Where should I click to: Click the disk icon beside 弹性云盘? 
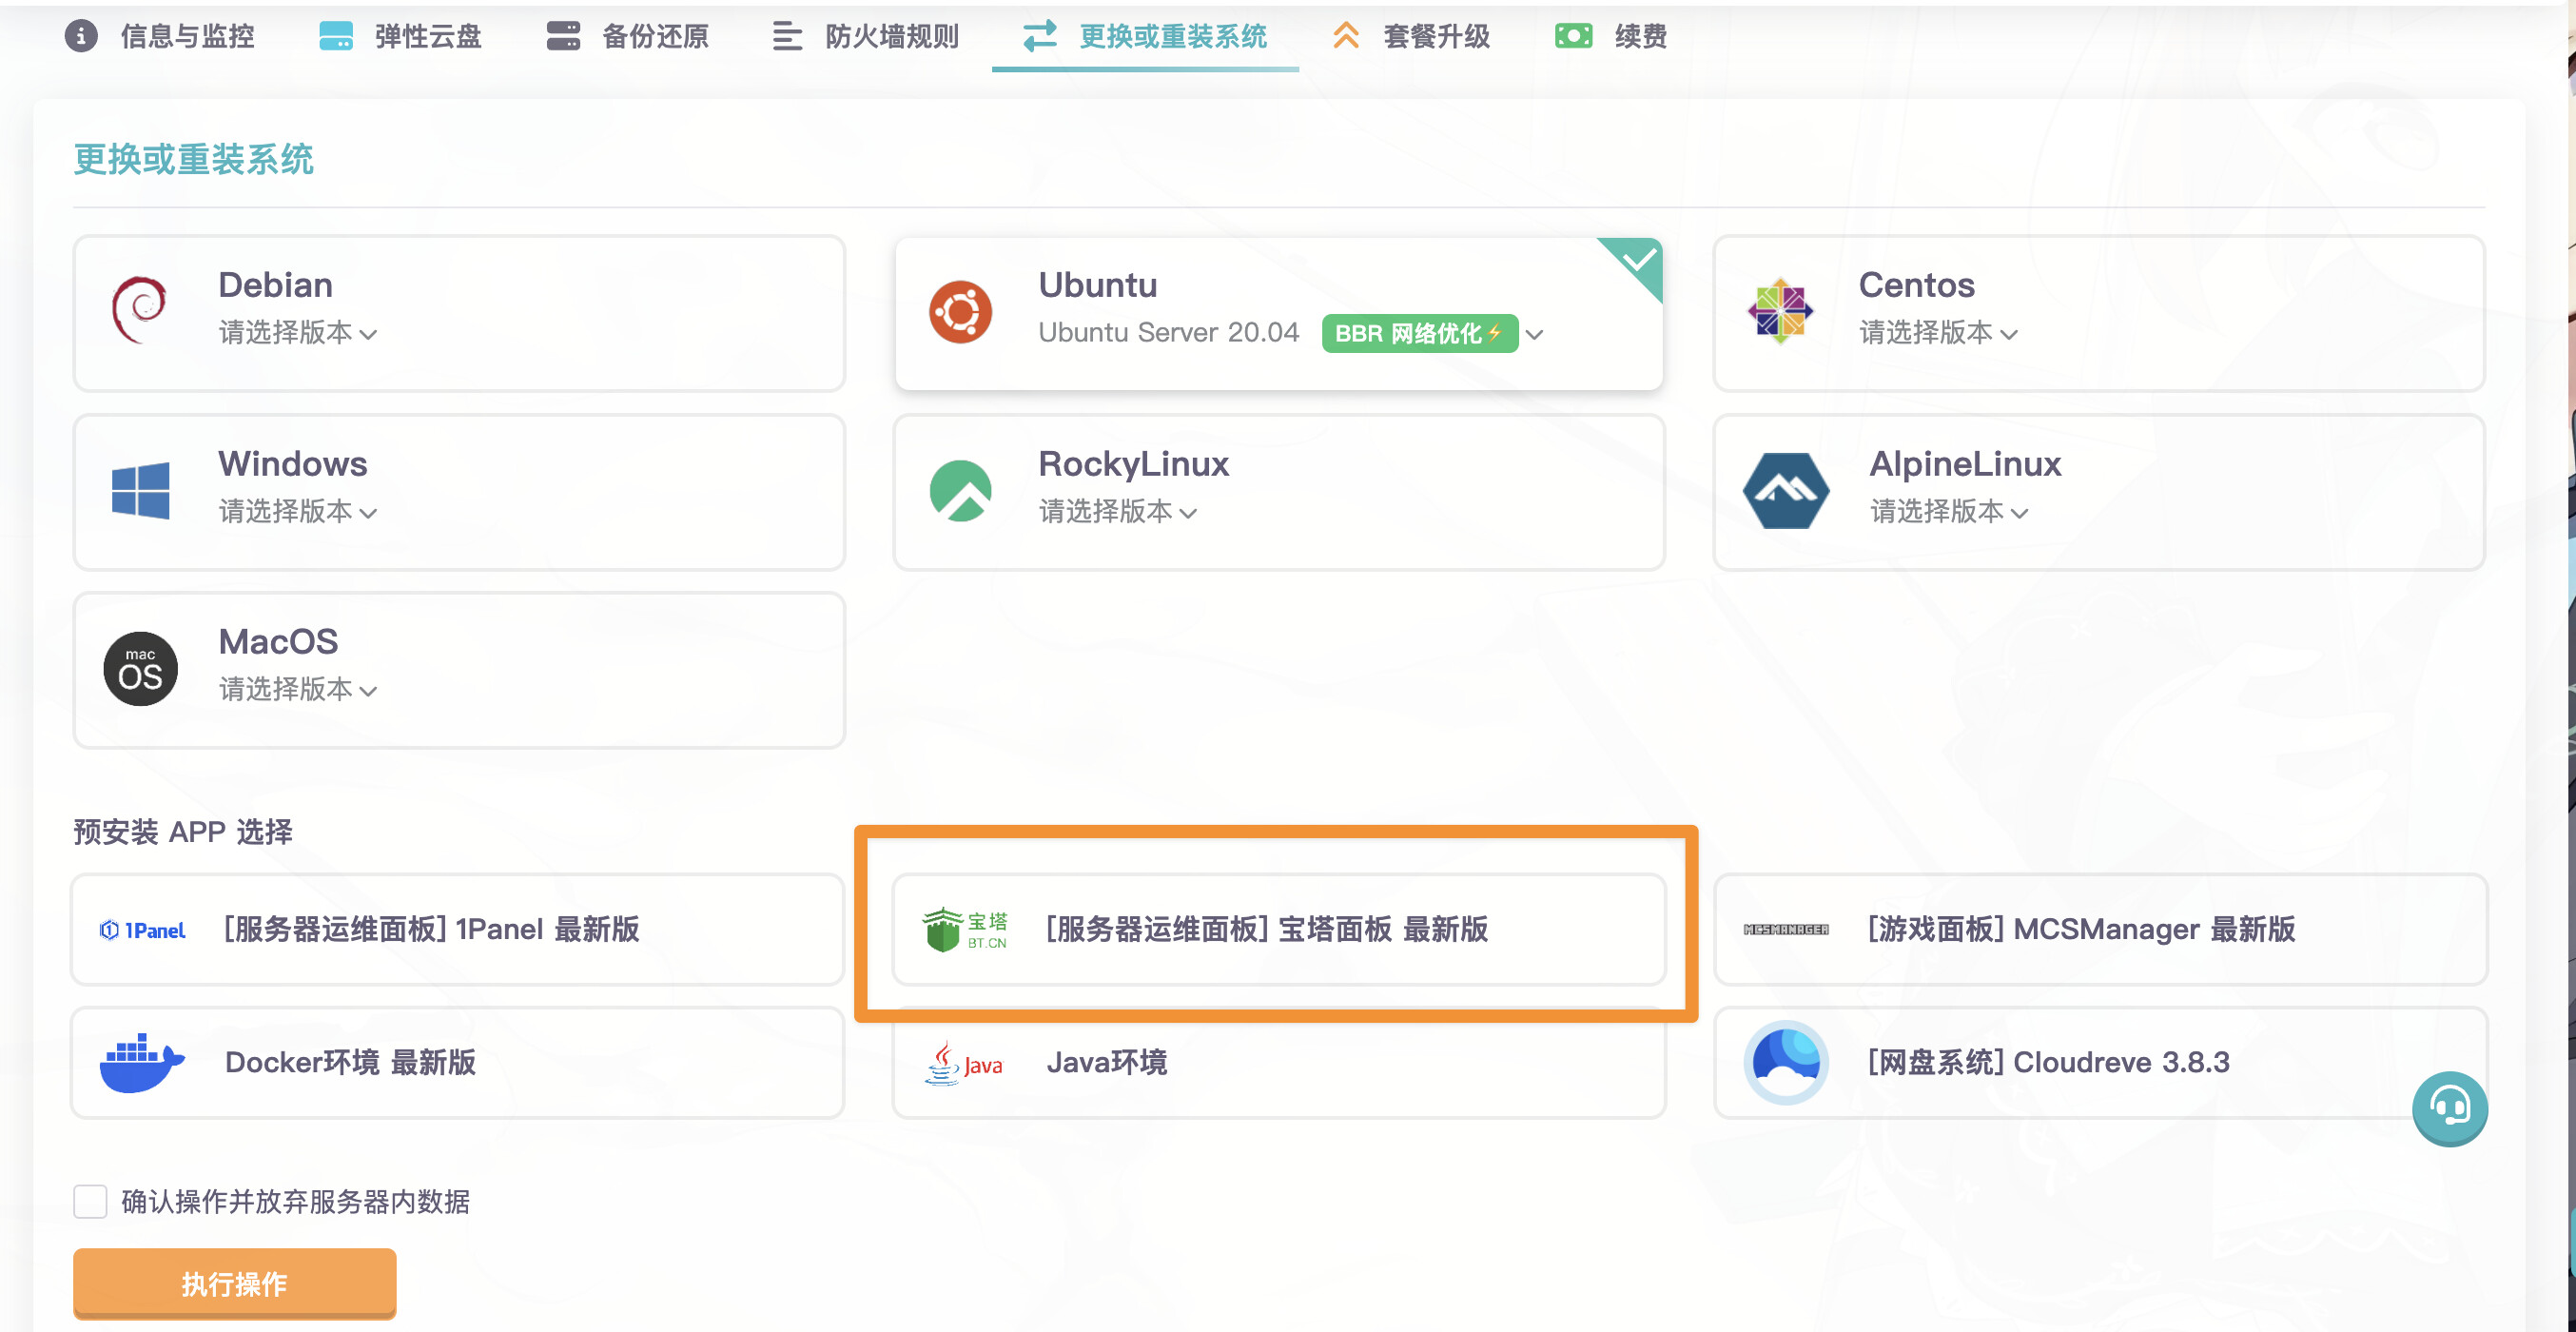click(336, 36)
